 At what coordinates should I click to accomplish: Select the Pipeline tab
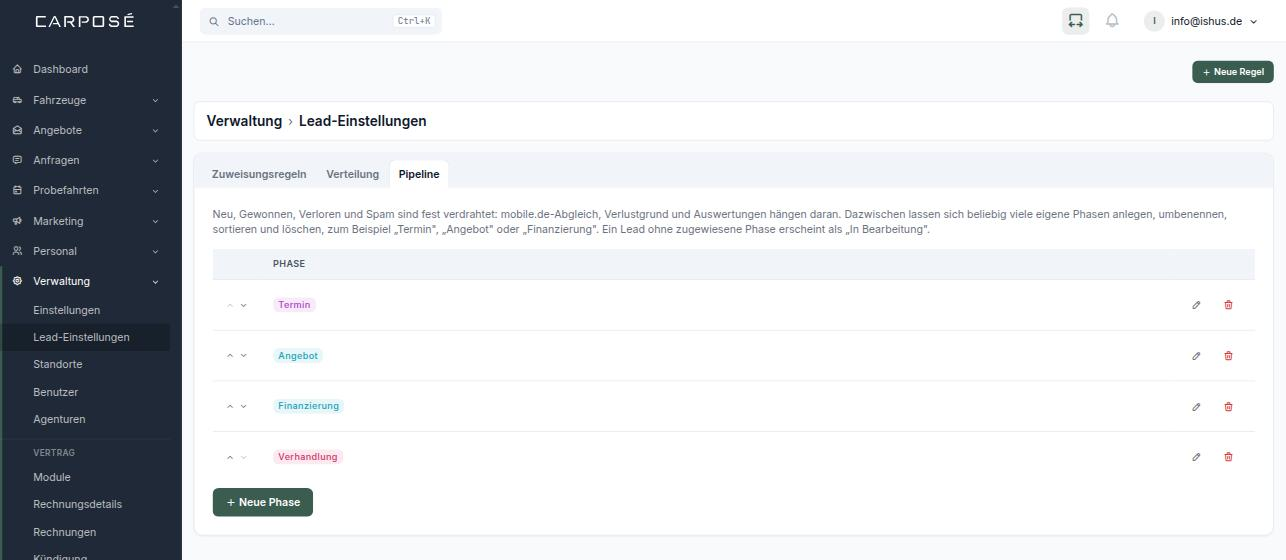419,174
